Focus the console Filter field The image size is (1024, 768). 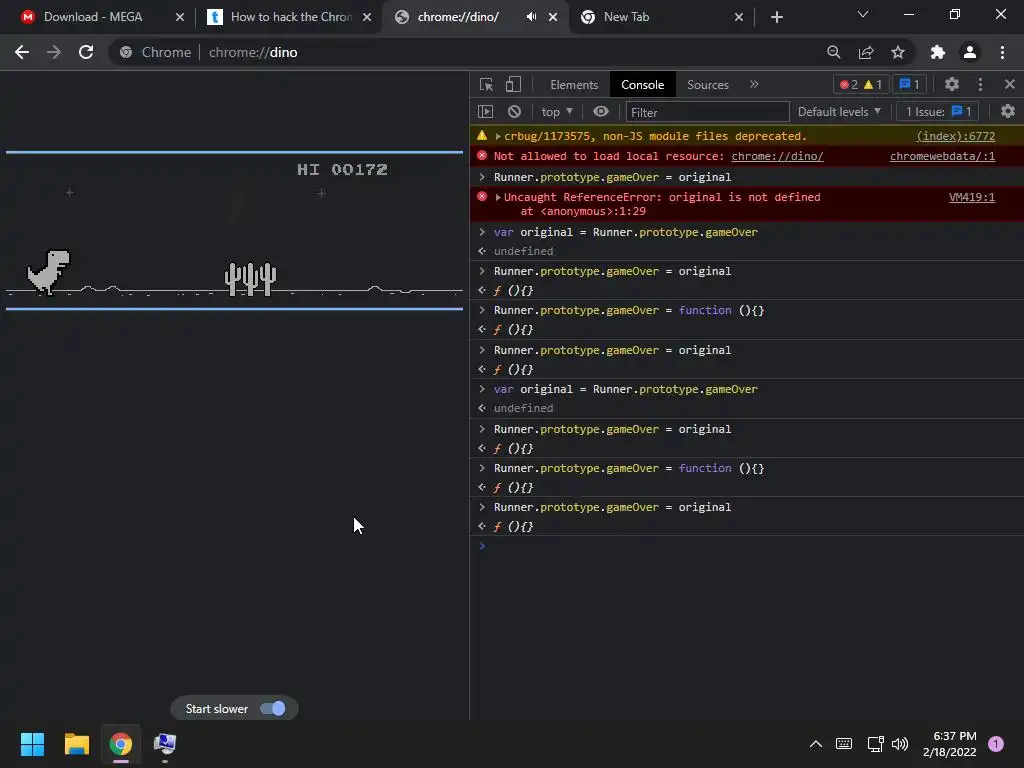tap(707, 112)
